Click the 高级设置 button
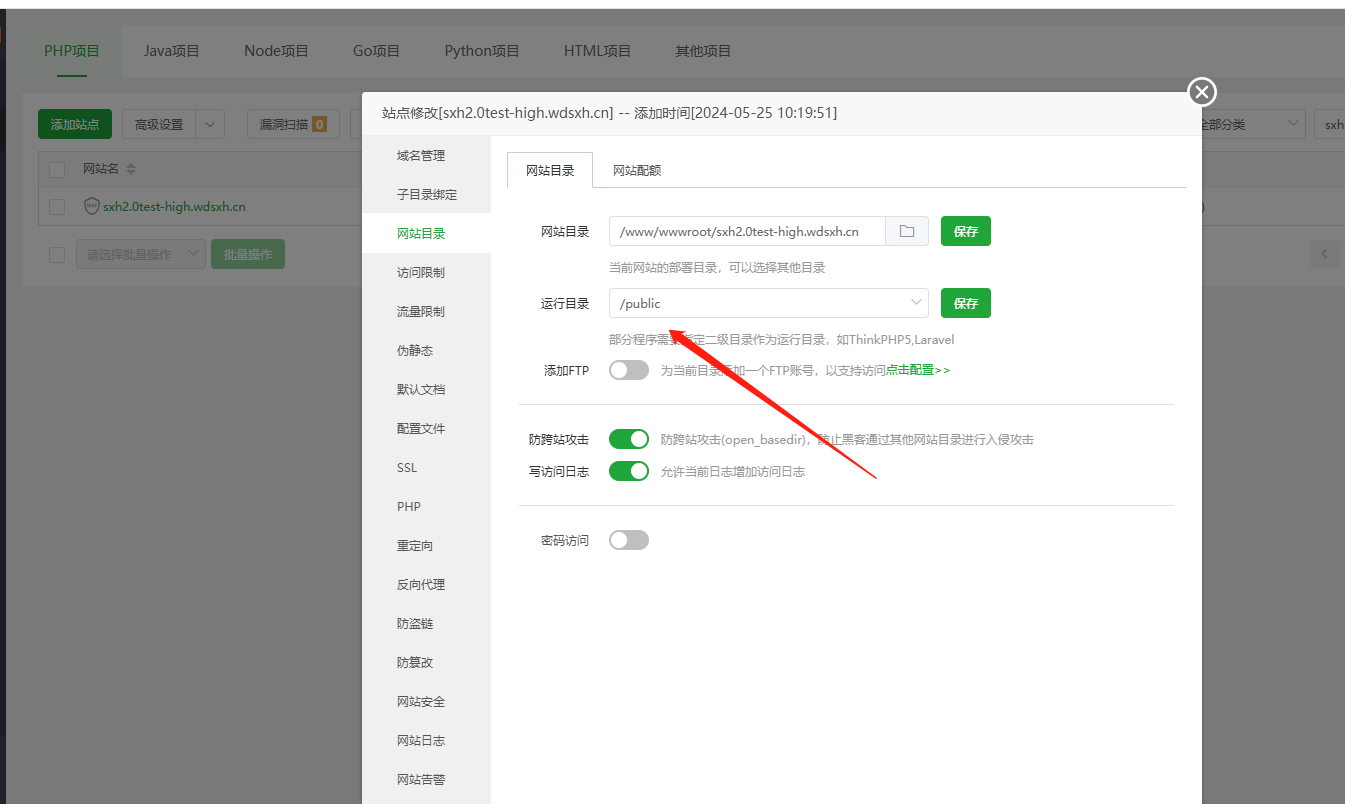The height and width of the screenshot is (804, 1345). click(x=159, y=124)
